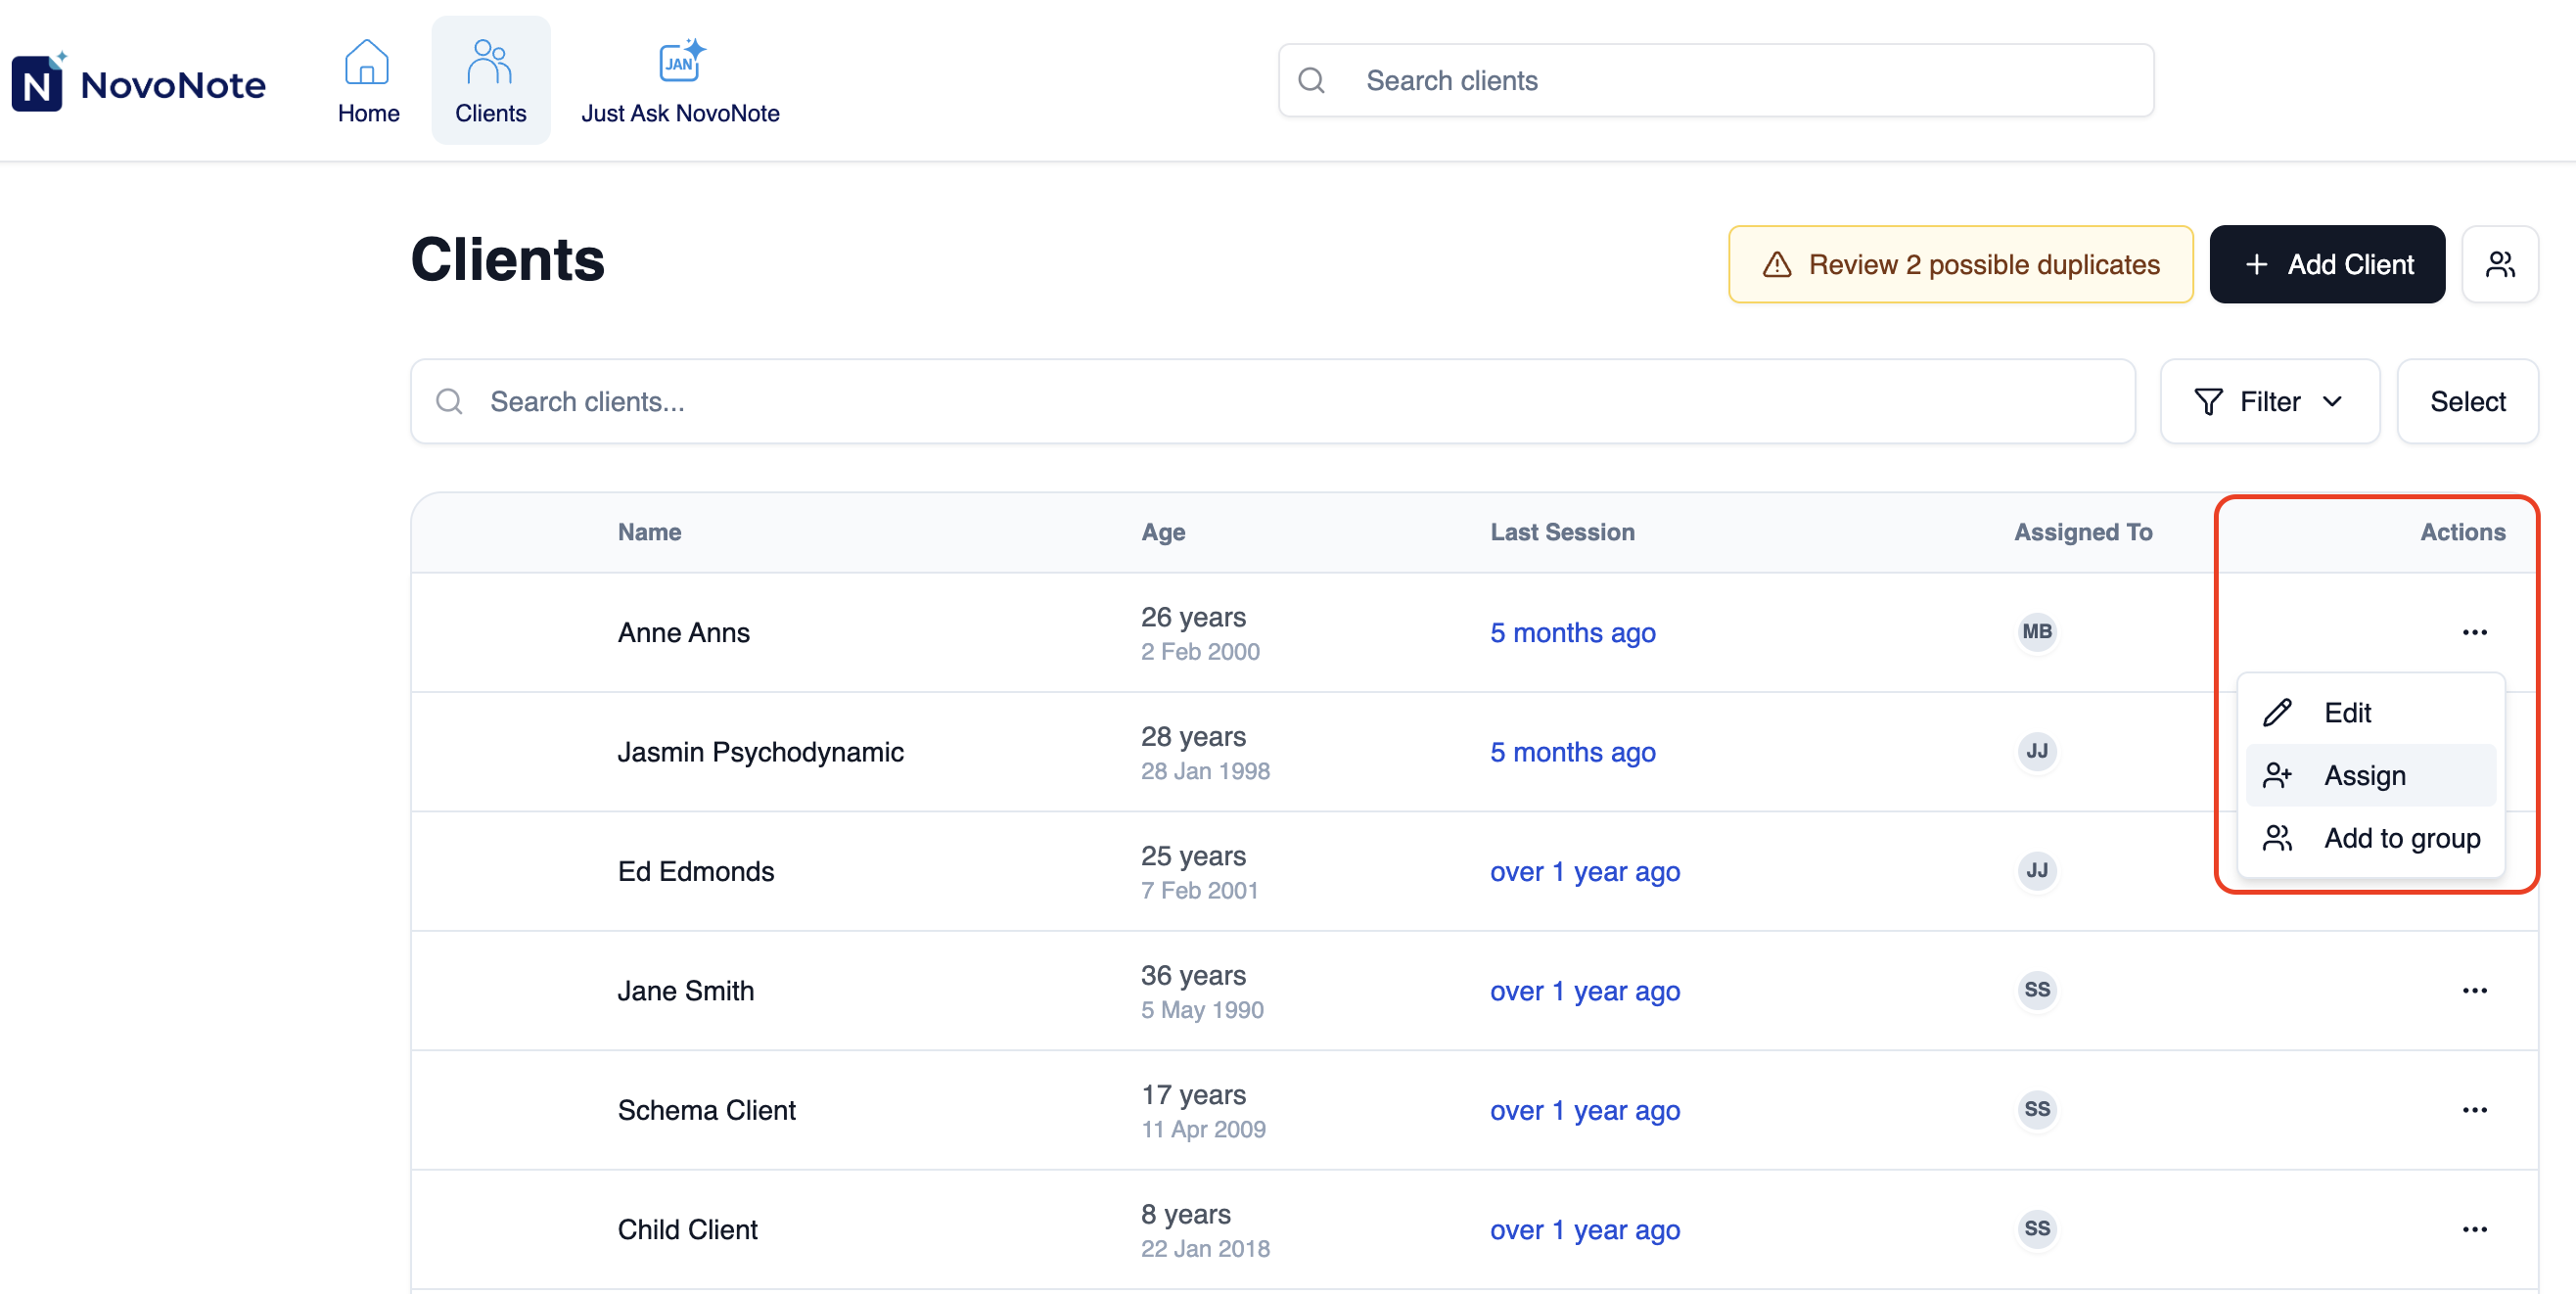Open Just Ask NovoNote assistant icon
Image resolution: width=2576 pixels, height=1294 pixels.
[681, 62]
